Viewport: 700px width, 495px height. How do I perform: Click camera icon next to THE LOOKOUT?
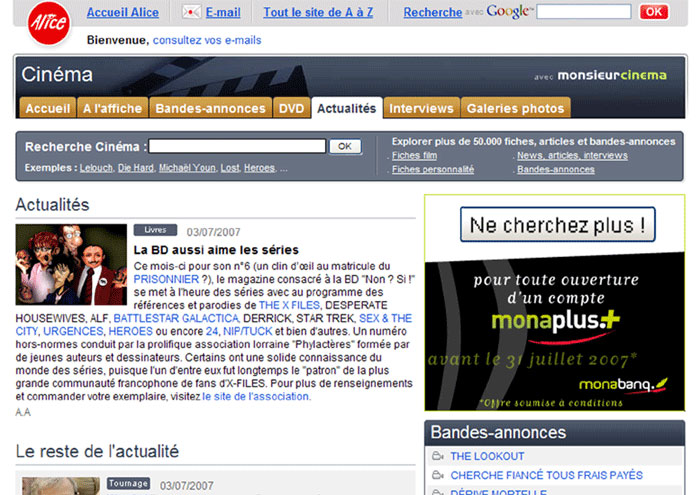click(x=436, y=457)
